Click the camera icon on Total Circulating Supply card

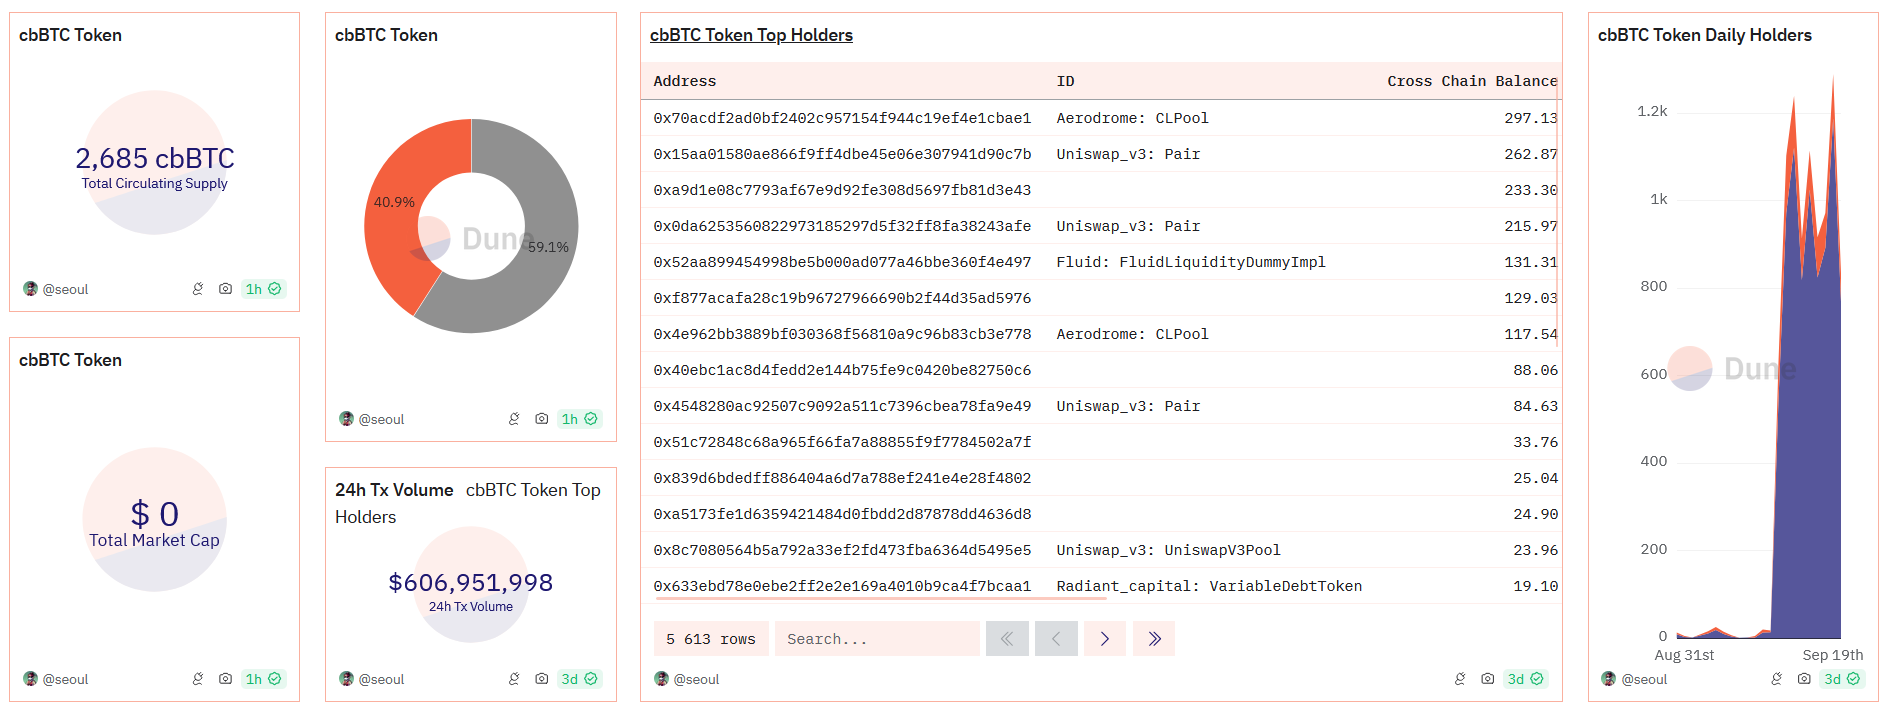tap(226, 289)
